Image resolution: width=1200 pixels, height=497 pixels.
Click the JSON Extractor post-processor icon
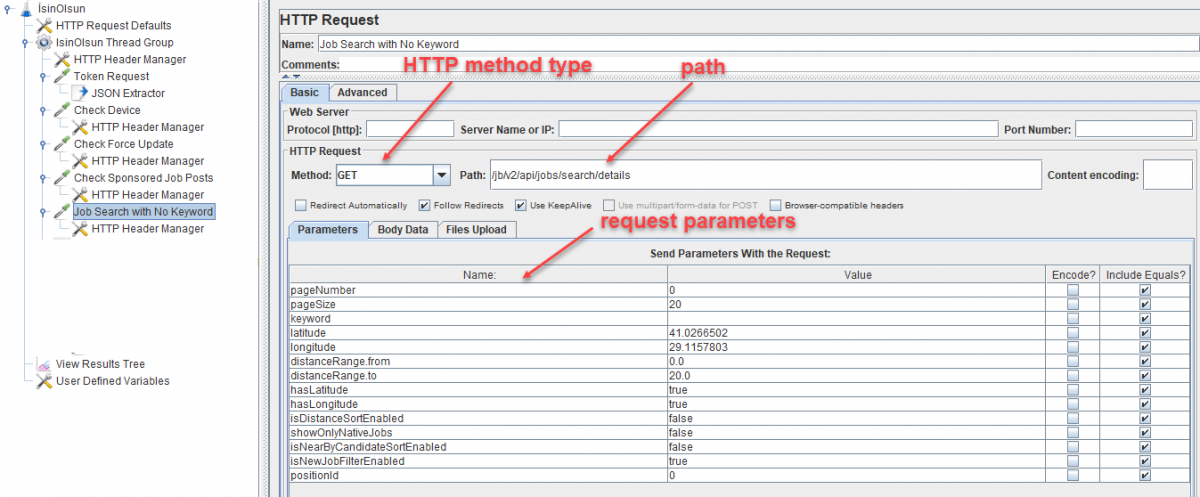[x=80, y=93]
